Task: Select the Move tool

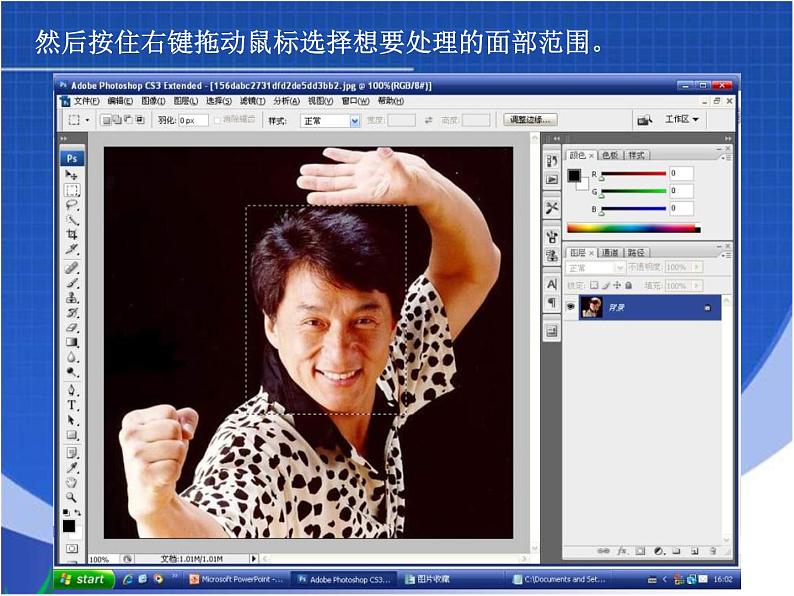Action: pos(72,175)
